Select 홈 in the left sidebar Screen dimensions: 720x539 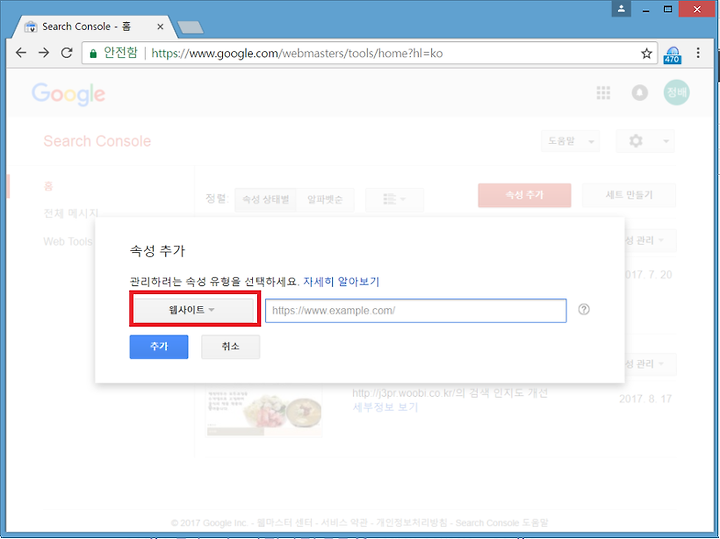48,186
